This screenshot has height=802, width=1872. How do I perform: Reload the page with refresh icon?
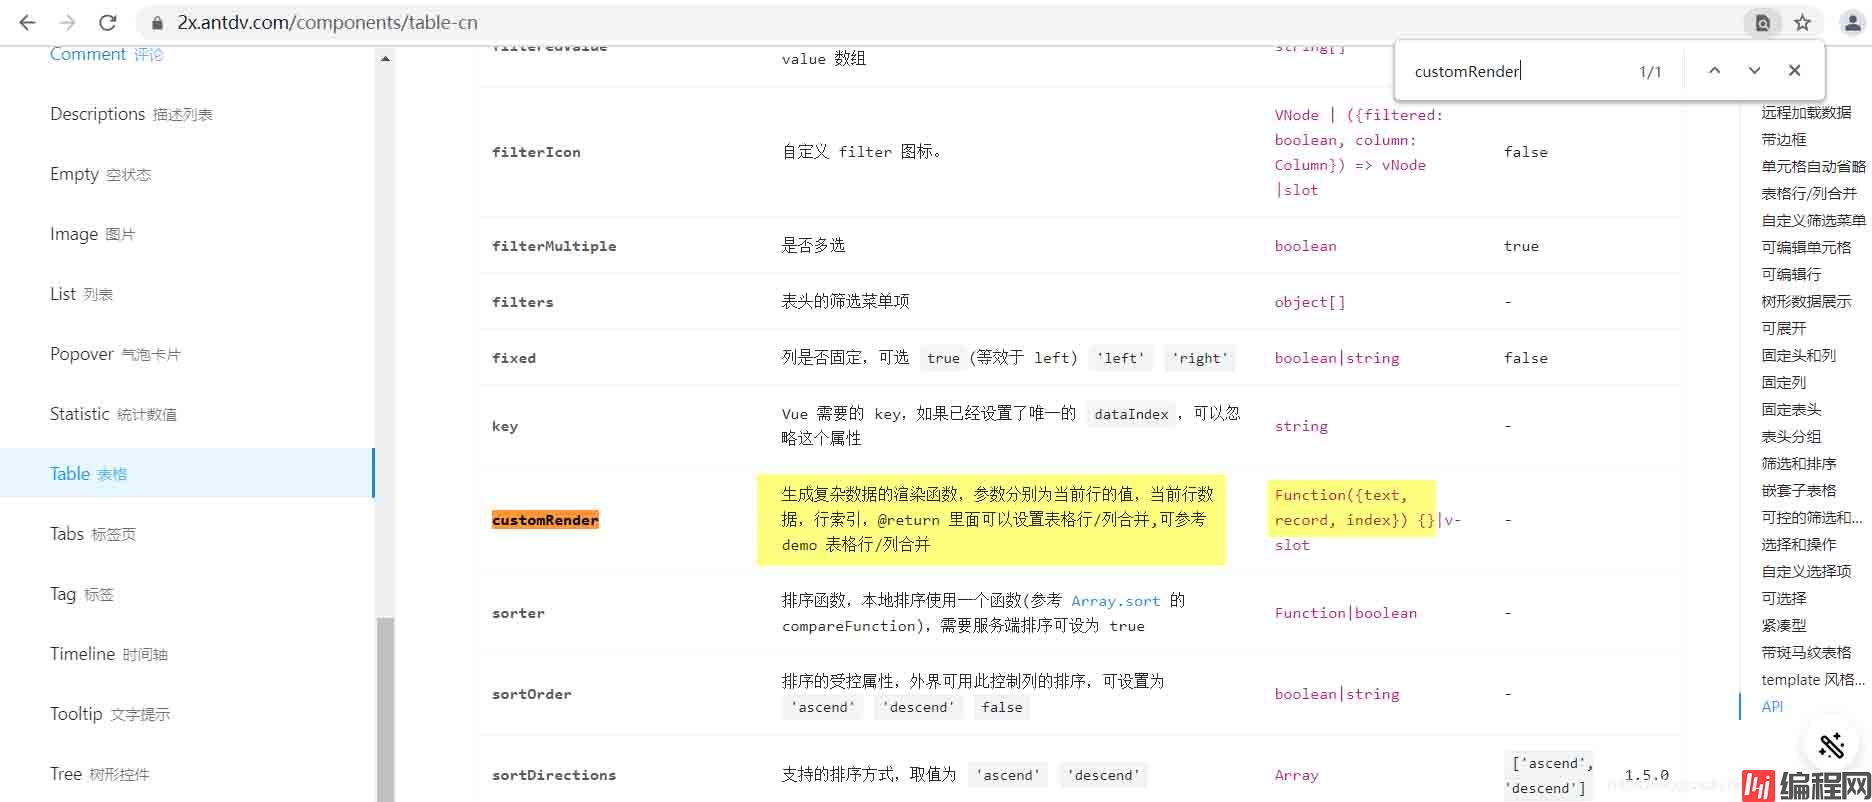pyautogui.click(x=108, y=22)
